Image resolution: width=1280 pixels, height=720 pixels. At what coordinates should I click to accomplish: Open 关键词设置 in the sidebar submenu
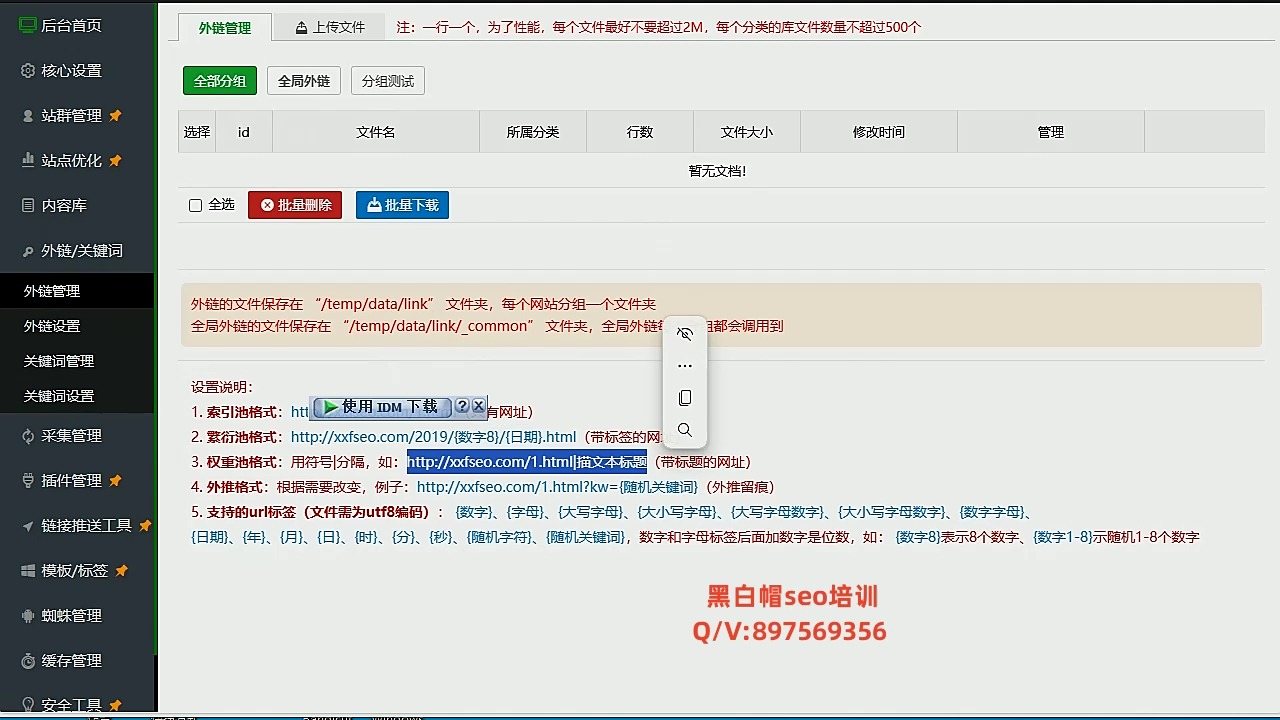click(59, 396)
